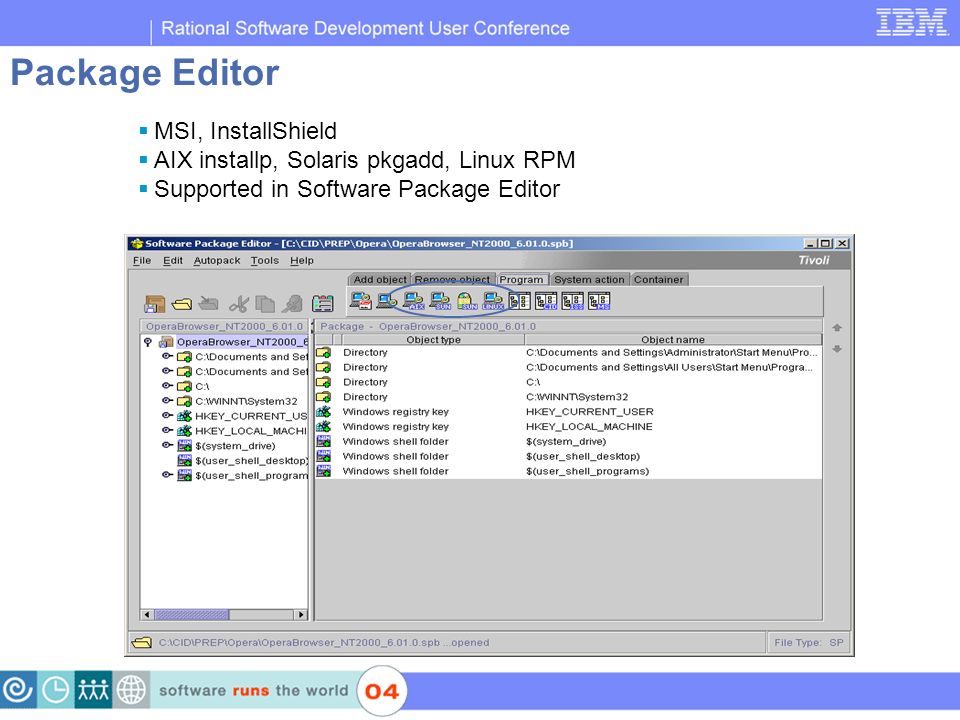Screen dimensions: 960x720
Task: Click the directory icon of the C:\WINNT\System32 row
Action: coord(323,397)
